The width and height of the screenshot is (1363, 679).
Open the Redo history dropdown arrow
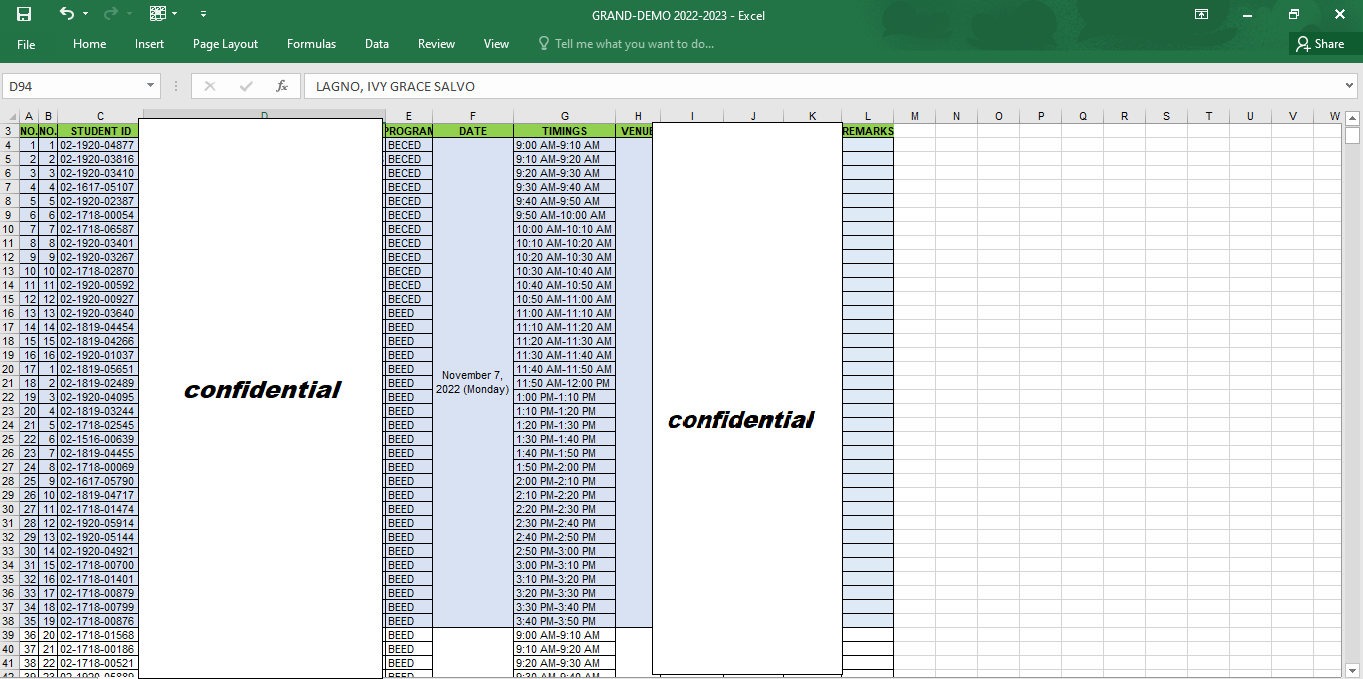click(128, 14)
